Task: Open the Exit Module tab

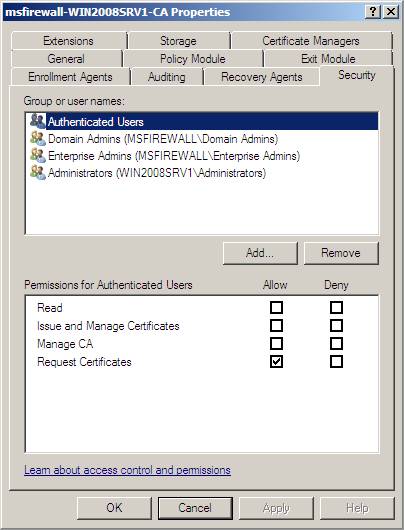Action: tap(328, 59)
